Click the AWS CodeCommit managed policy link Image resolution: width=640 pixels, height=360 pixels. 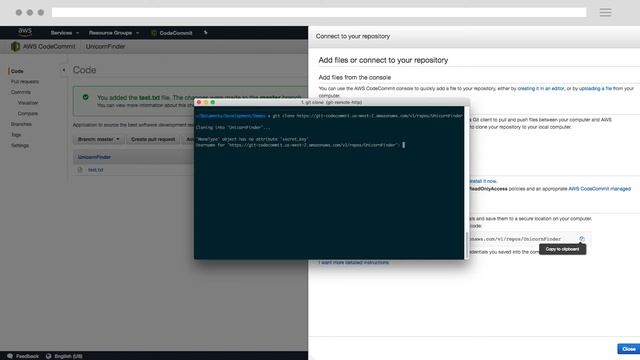point(600,189)
